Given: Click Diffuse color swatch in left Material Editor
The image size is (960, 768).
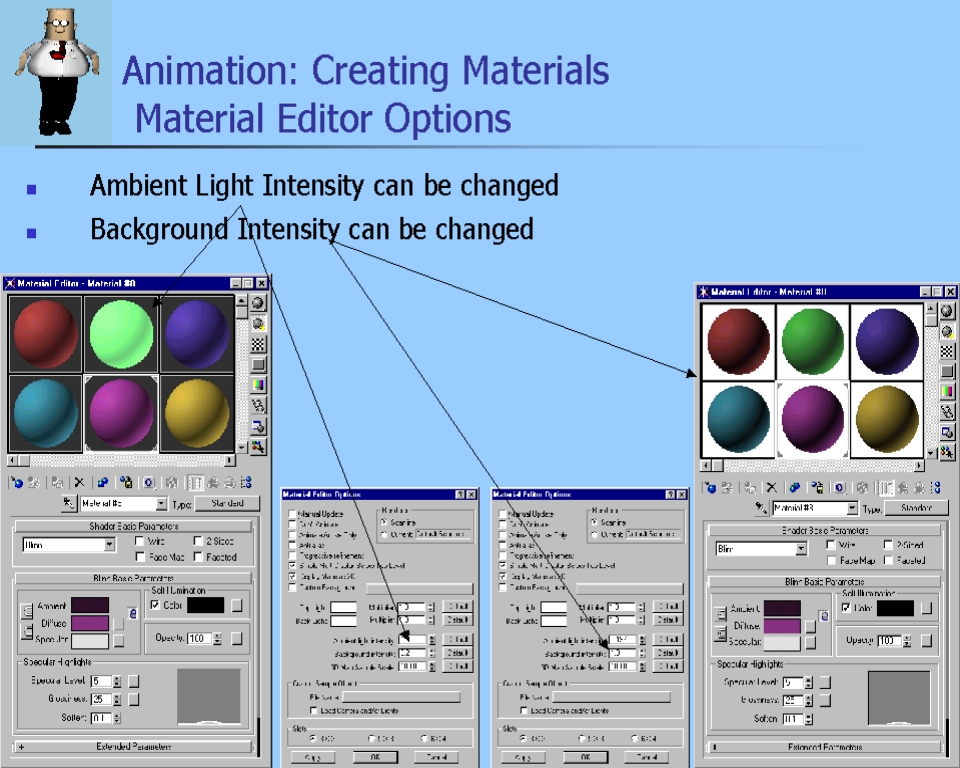Looking at the screenshot, I should click(x=89, y=624).
